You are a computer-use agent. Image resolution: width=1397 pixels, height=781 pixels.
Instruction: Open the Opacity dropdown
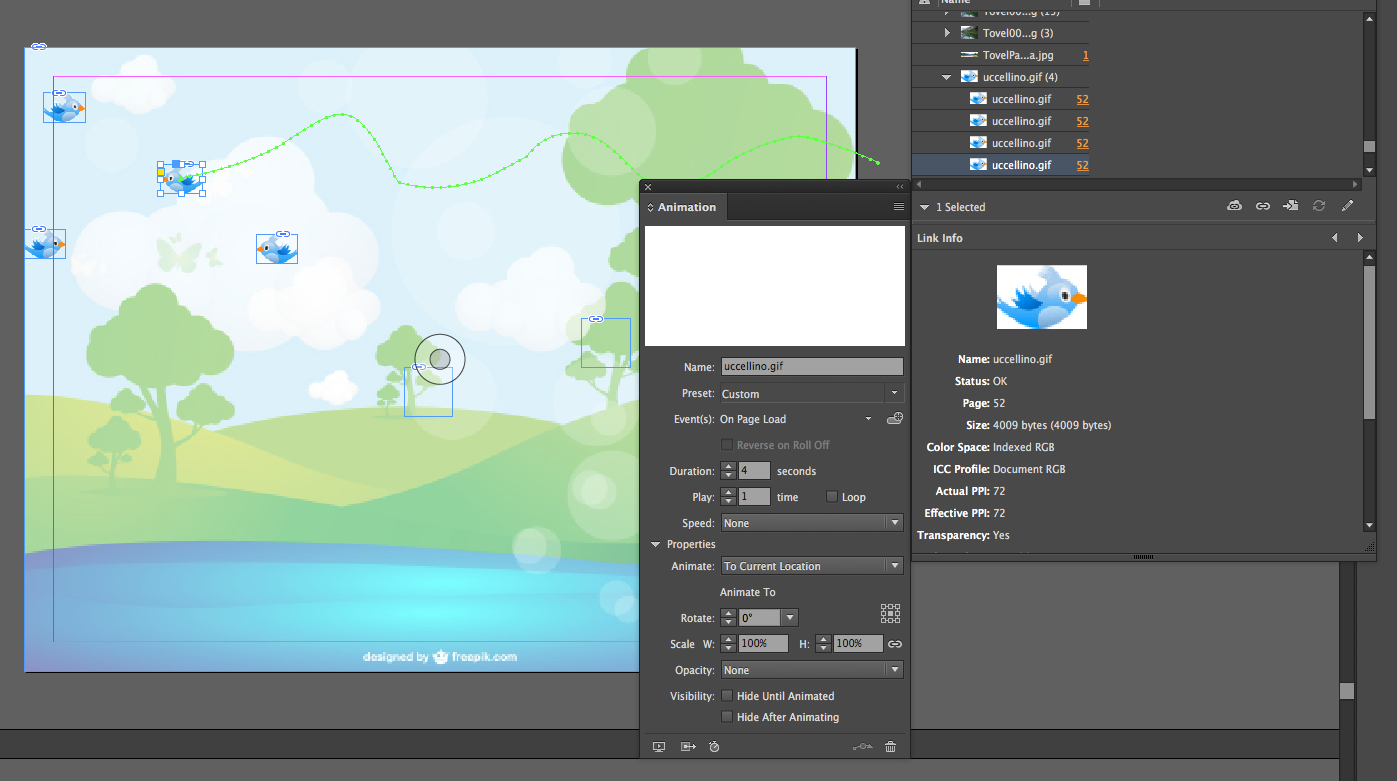812,670
